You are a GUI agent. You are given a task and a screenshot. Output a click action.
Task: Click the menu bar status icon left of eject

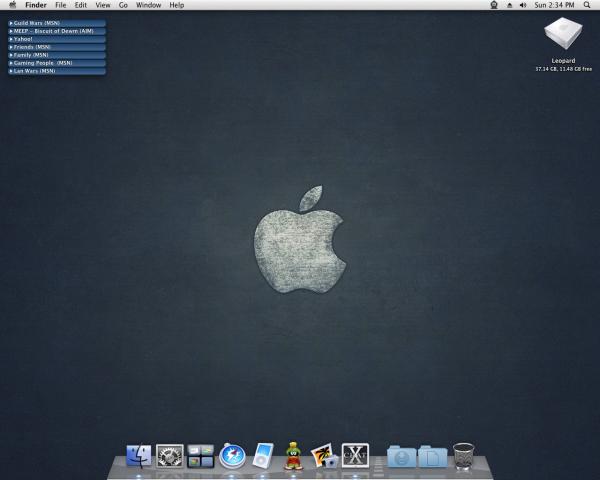tap(494, 5)
